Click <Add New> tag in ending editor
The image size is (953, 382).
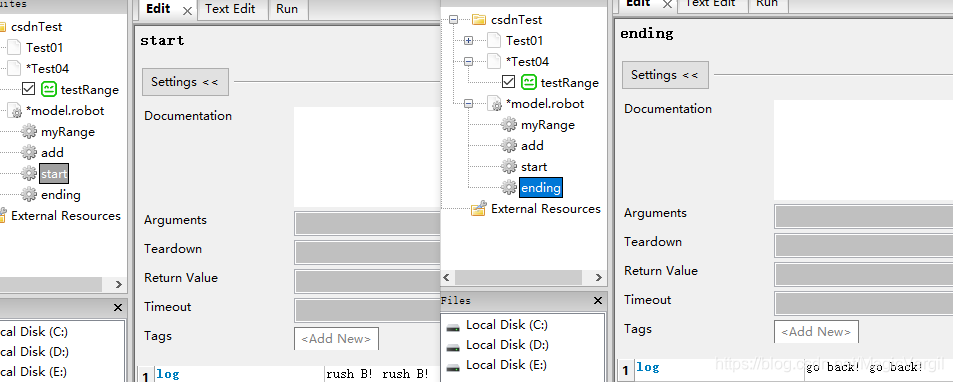(816, 332)
